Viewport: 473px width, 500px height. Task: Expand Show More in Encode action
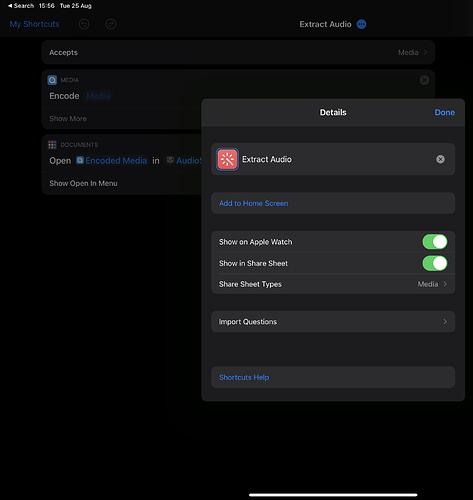tap(68, 119)
